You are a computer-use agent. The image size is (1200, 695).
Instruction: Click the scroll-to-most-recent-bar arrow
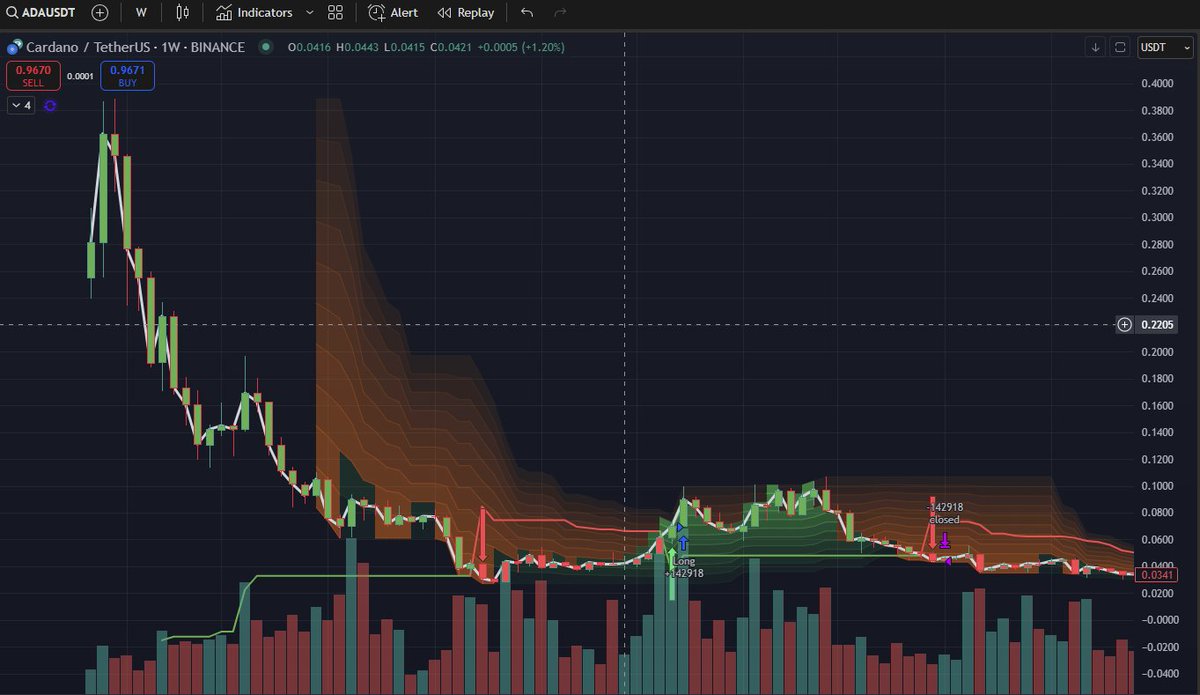click(1094, 47)
